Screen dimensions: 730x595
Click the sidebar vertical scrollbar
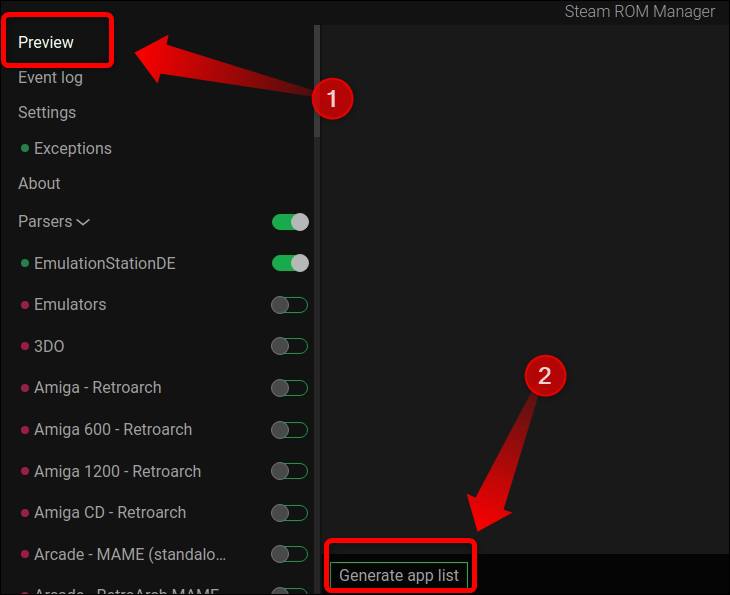[x=317, y=81]
